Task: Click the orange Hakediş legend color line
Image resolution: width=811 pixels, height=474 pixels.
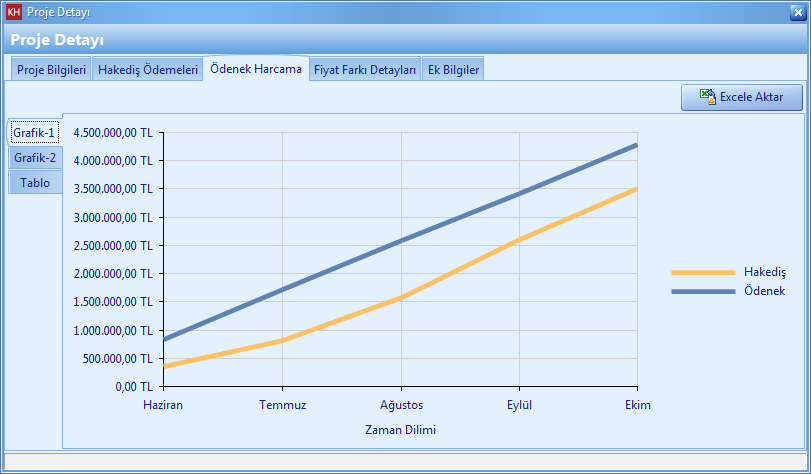Action: pyautogui.click(x=702, y=272)
